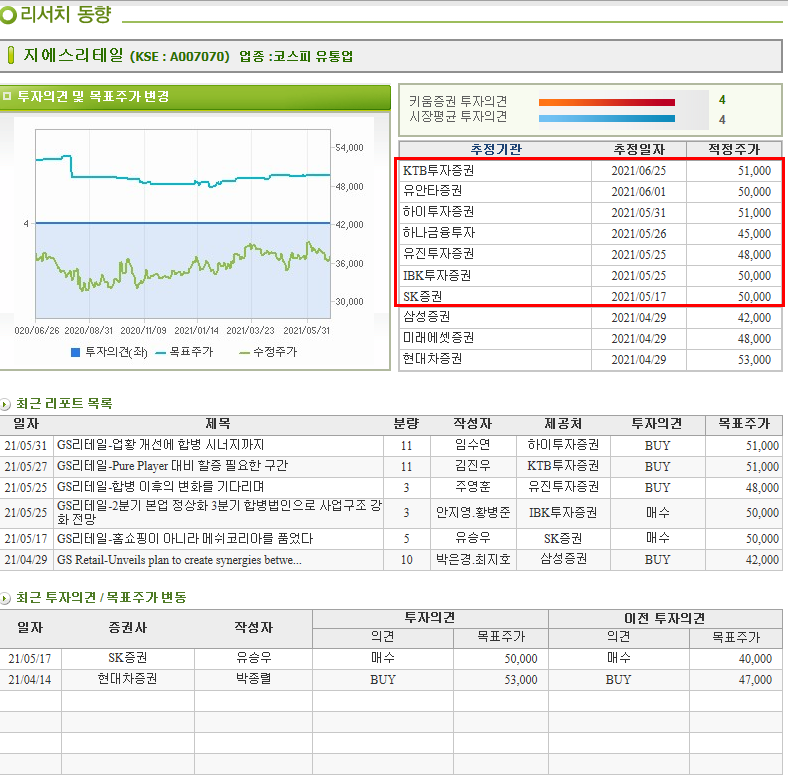Click the blue 투자의견(좌) legend marker
The image size is (788, 776).
[76, 352]
